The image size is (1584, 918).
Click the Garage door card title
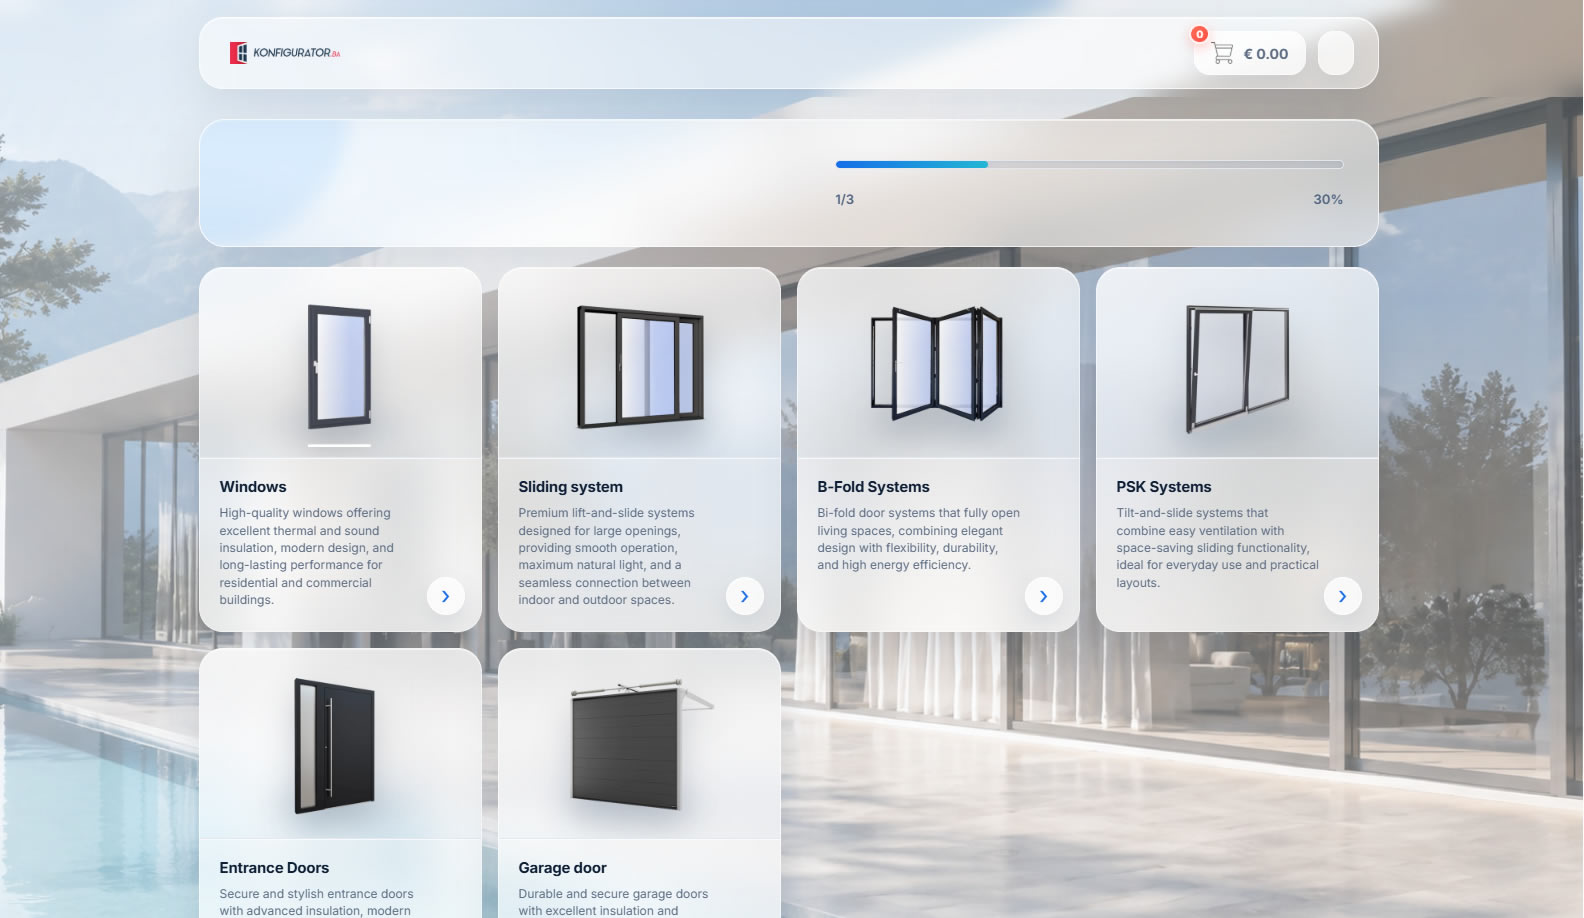pos(562,868)
